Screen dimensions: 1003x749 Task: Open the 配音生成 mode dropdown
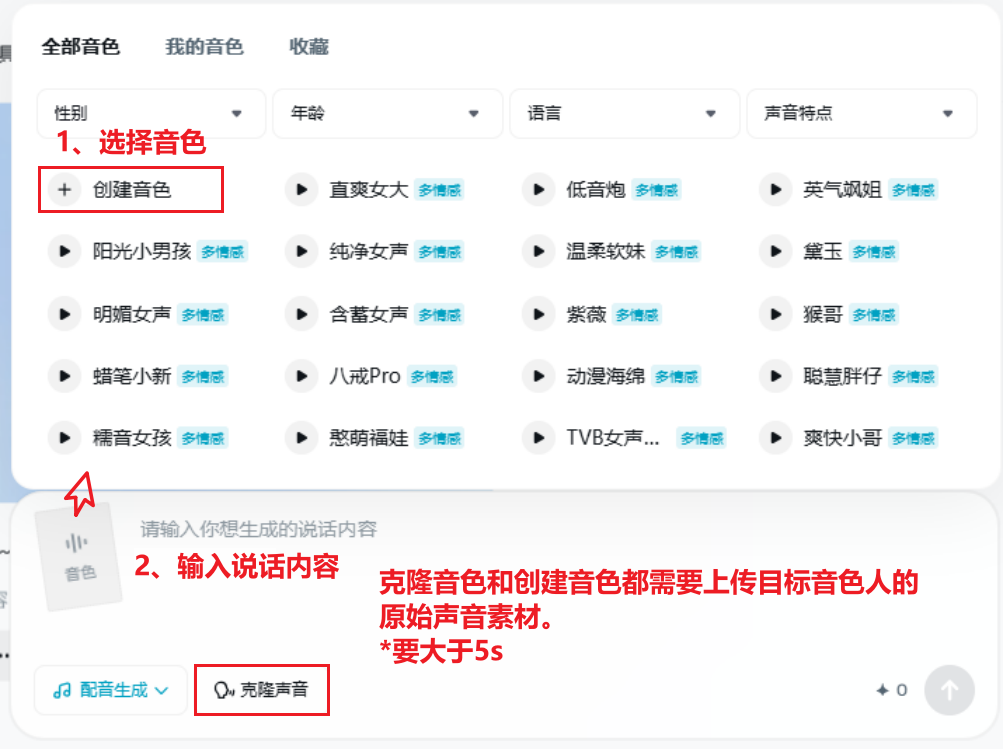[110, 690]
